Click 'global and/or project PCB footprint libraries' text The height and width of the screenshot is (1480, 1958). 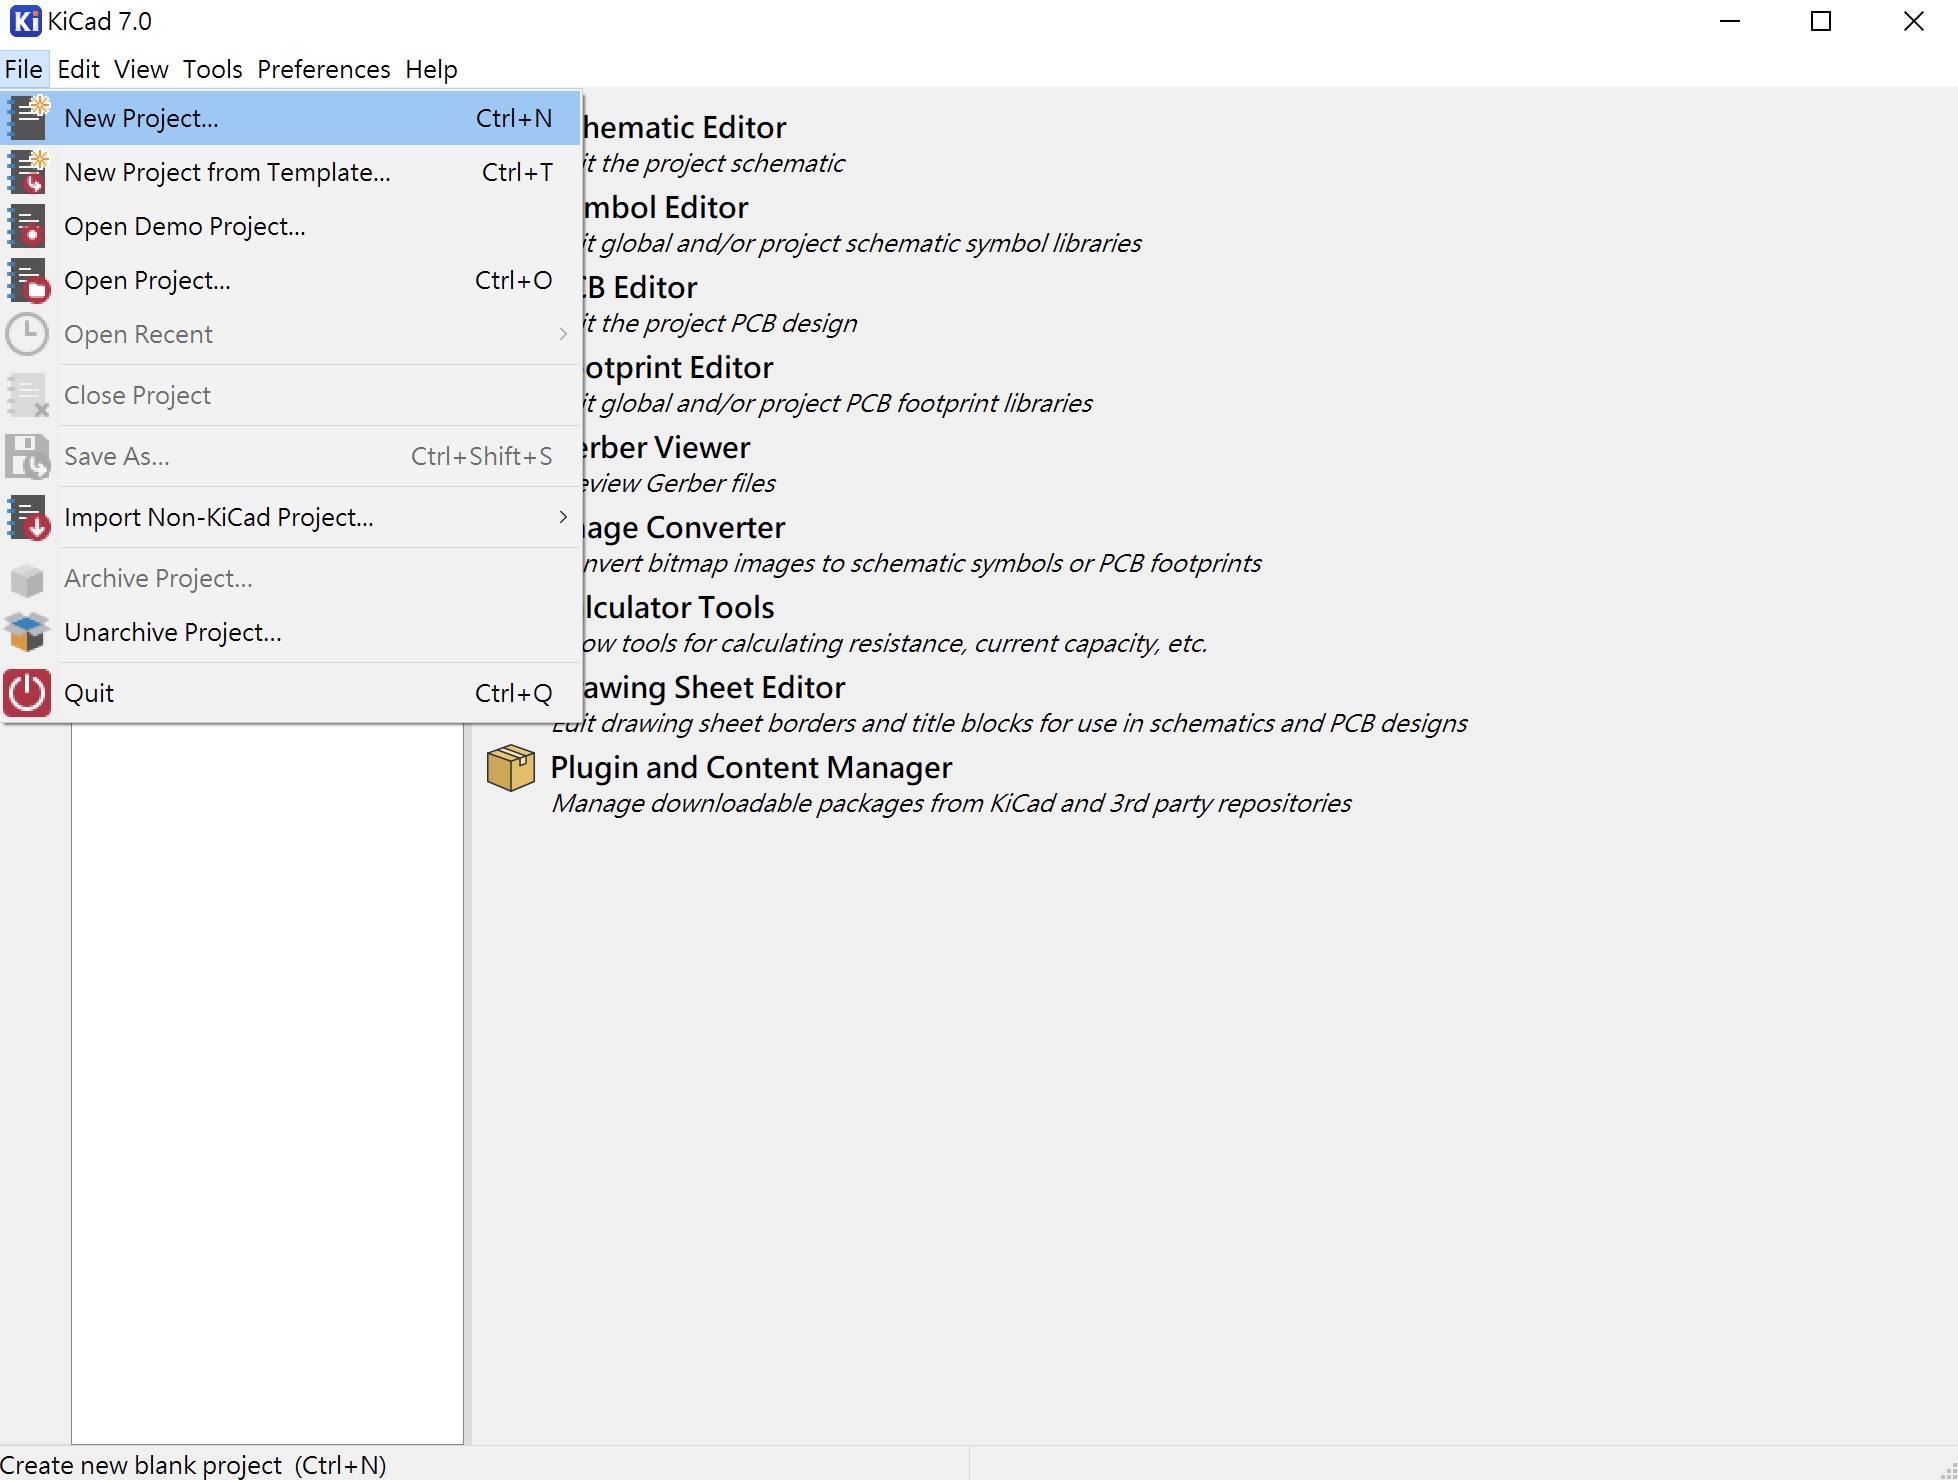click(x=846, y=404)
